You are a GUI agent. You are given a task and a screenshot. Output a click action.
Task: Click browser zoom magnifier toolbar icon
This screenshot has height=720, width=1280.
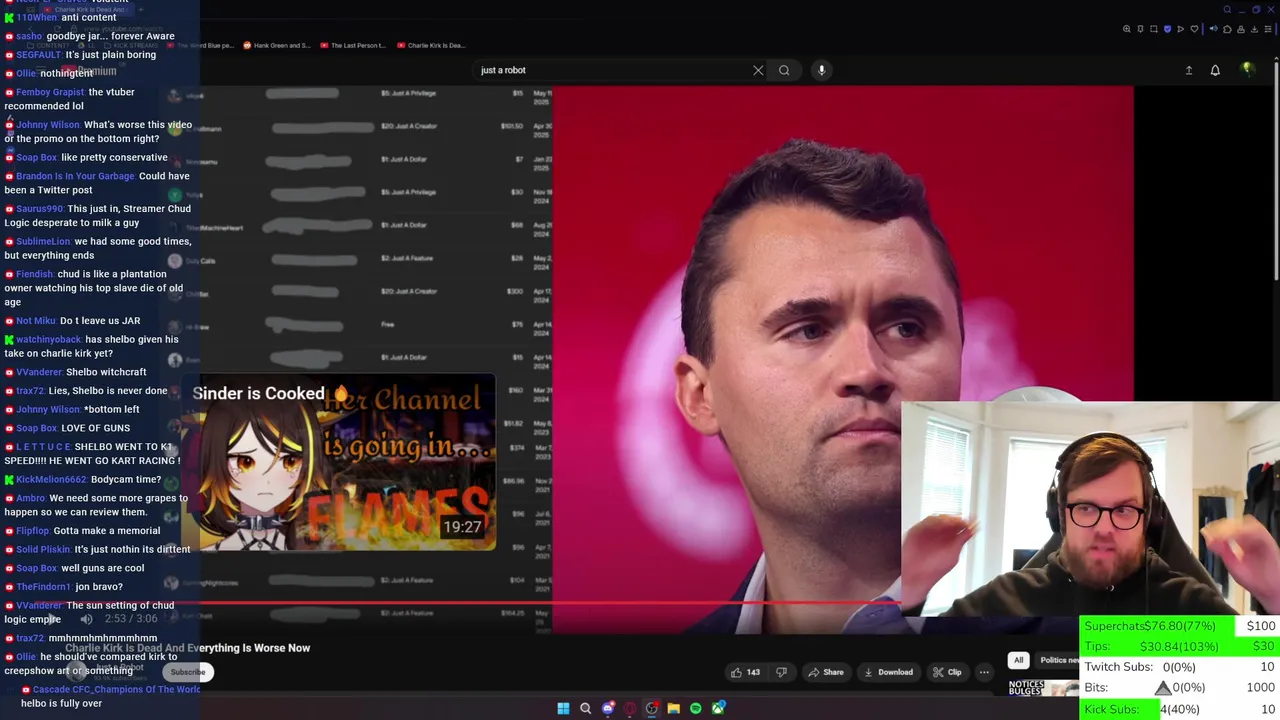click(x=1126, y=29)
